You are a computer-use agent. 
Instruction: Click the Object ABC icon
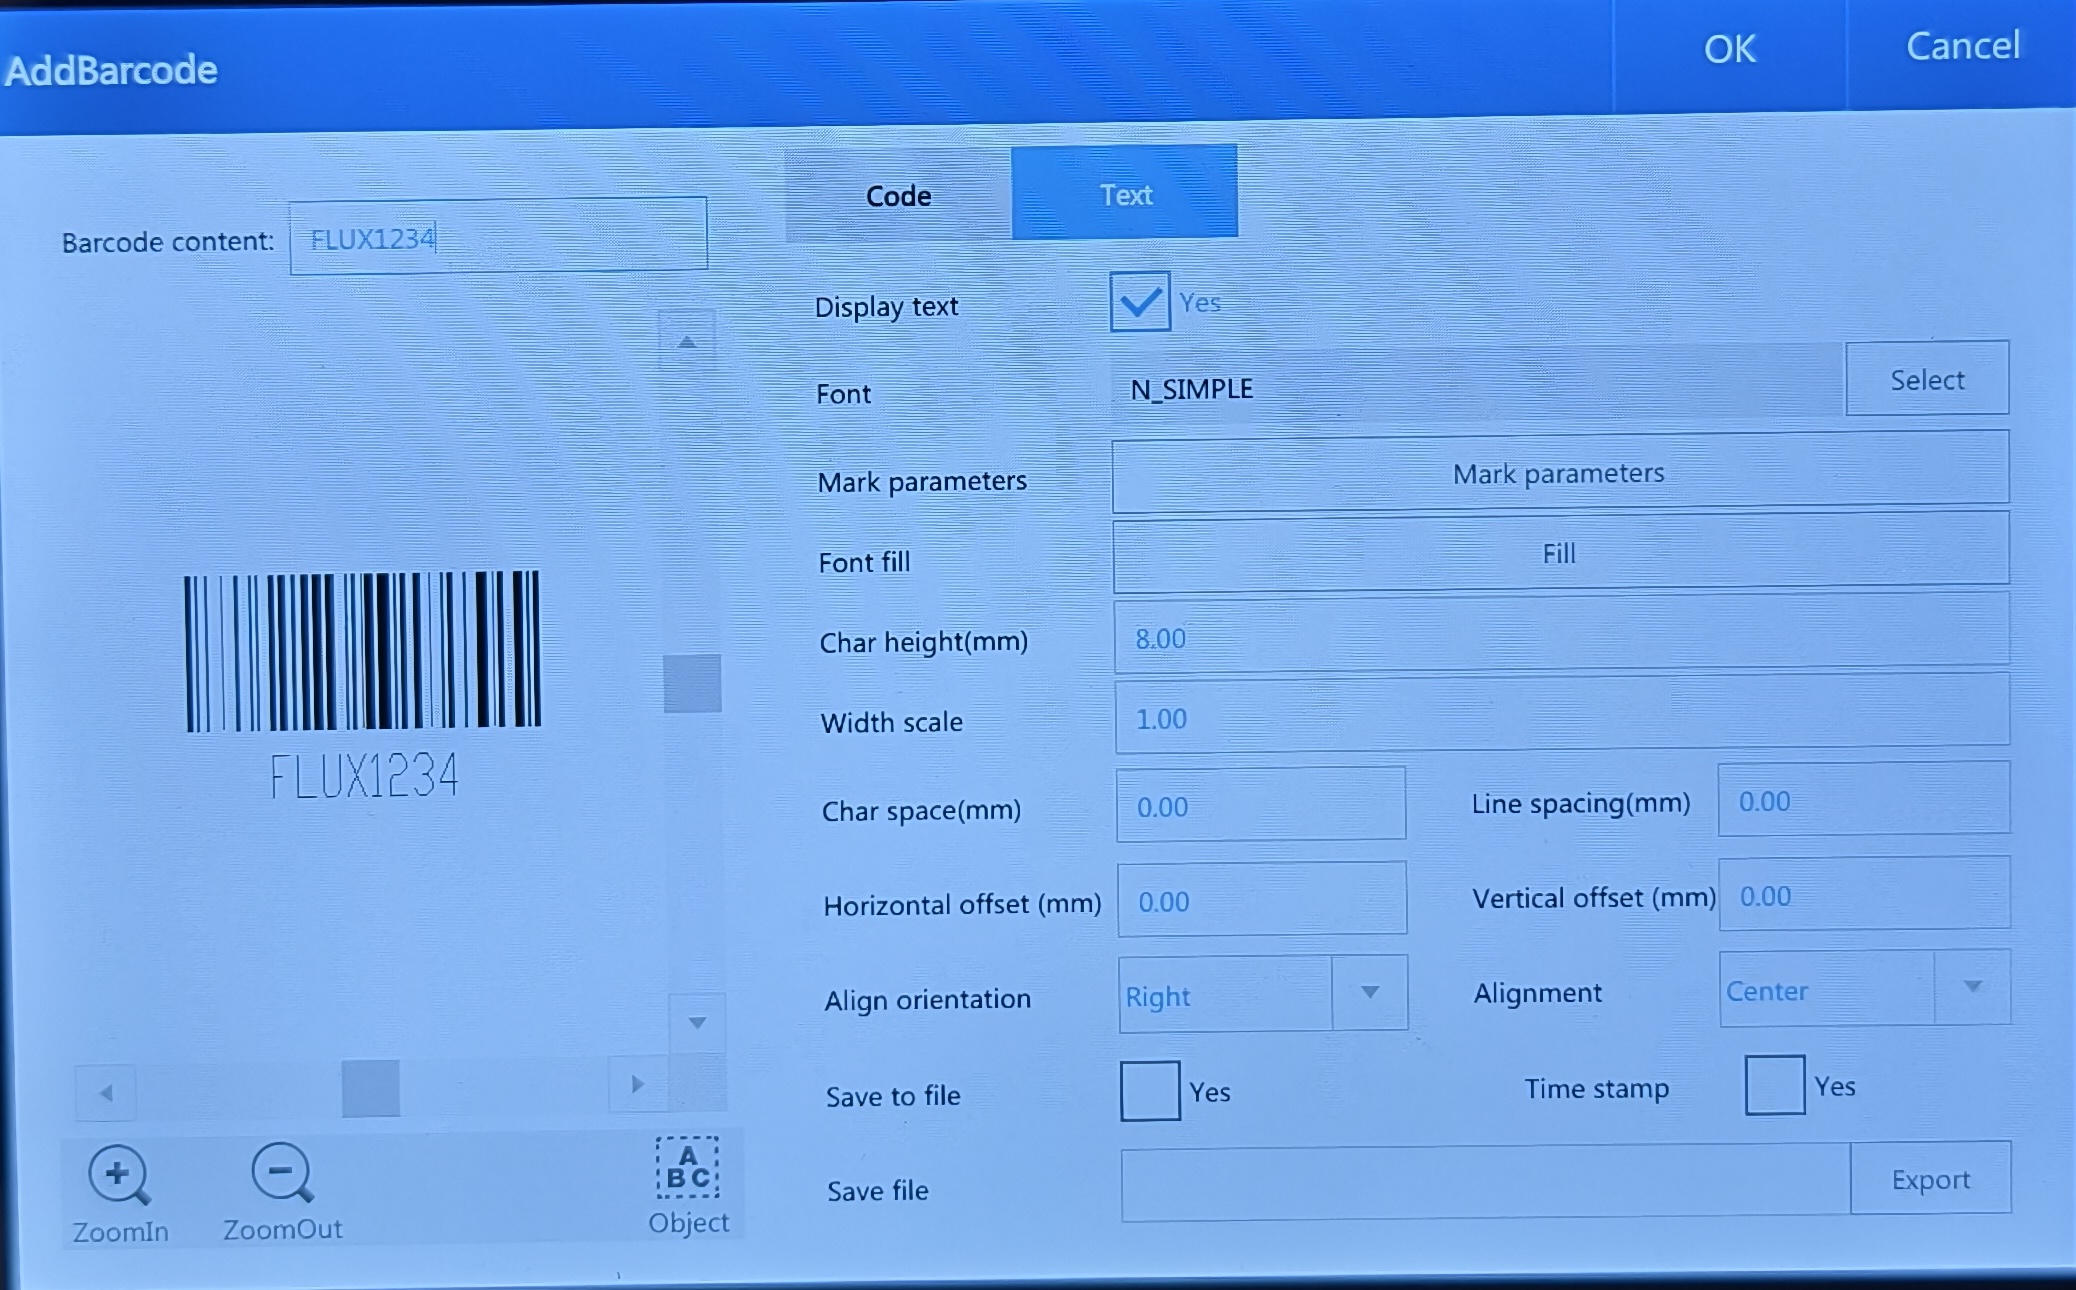[x=687, y=1167]
